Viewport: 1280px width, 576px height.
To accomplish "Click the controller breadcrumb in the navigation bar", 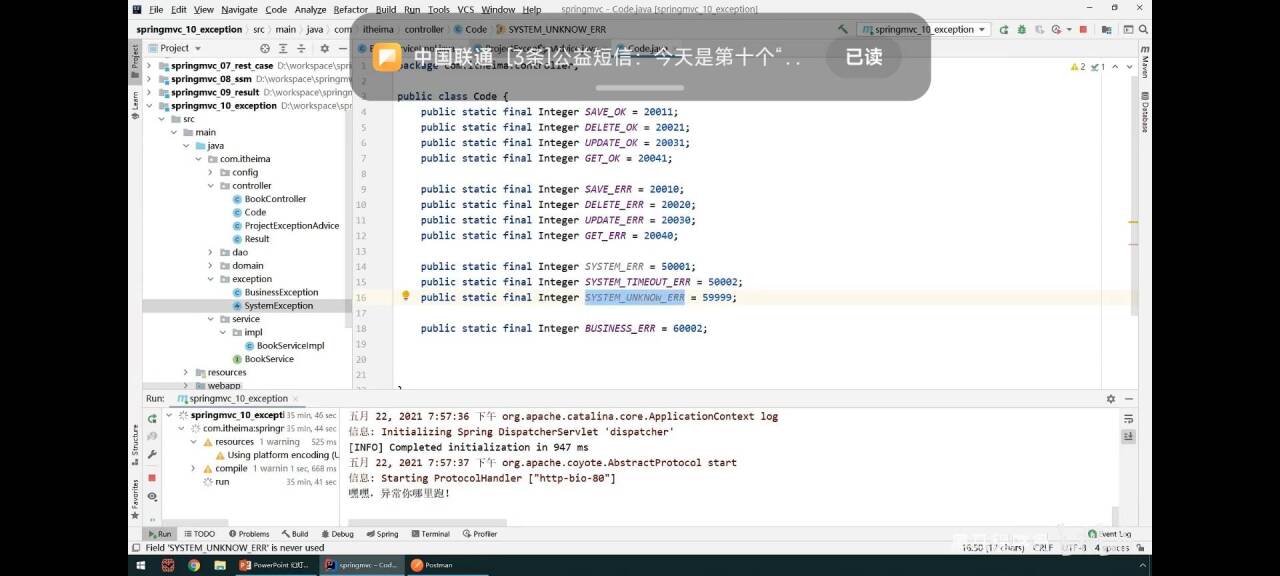I will click(424, 29).
